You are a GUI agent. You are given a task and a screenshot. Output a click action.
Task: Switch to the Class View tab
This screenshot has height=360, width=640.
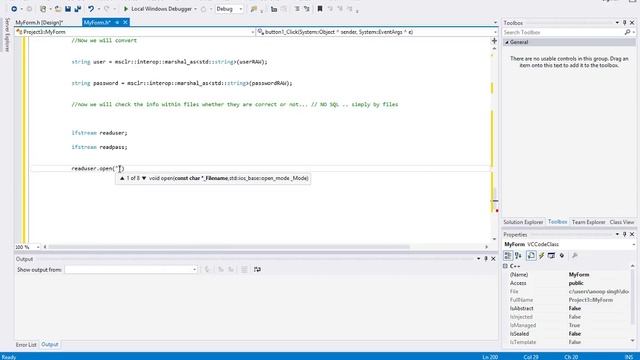pyautogui.click(x=622, y=222)
